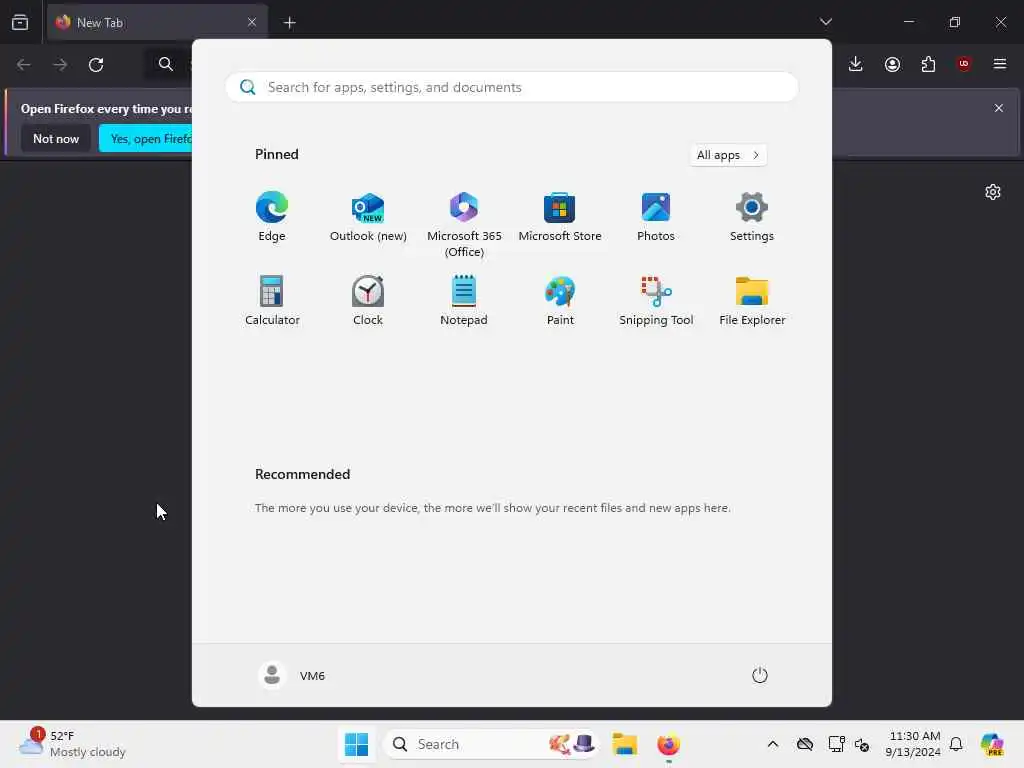Click the Yes, open Firefox button

[146, 138]
